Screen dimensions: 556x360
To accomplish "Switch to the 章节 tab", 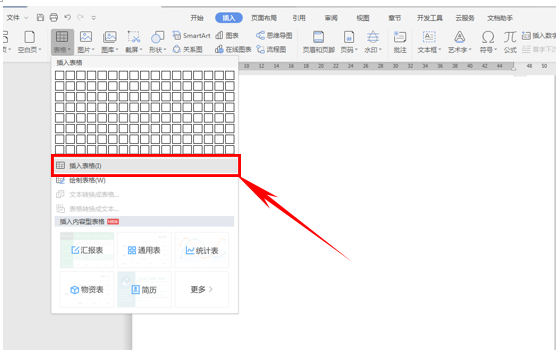I will [395, 18].
